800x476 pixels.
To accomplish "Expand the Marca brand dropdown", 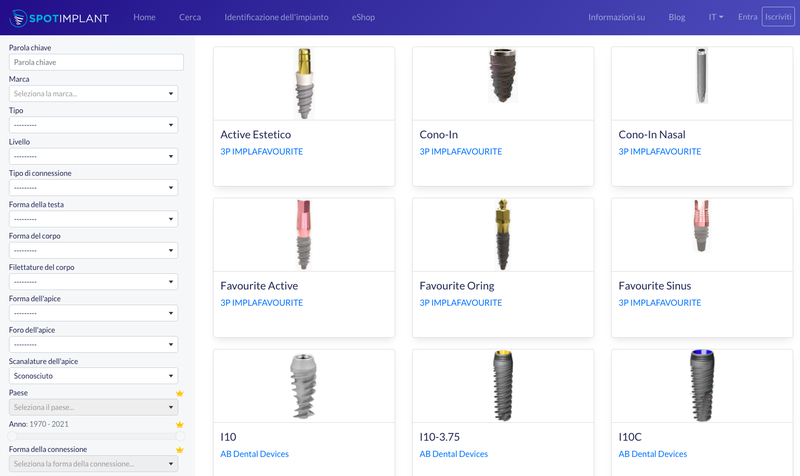I will coord(93,94).
